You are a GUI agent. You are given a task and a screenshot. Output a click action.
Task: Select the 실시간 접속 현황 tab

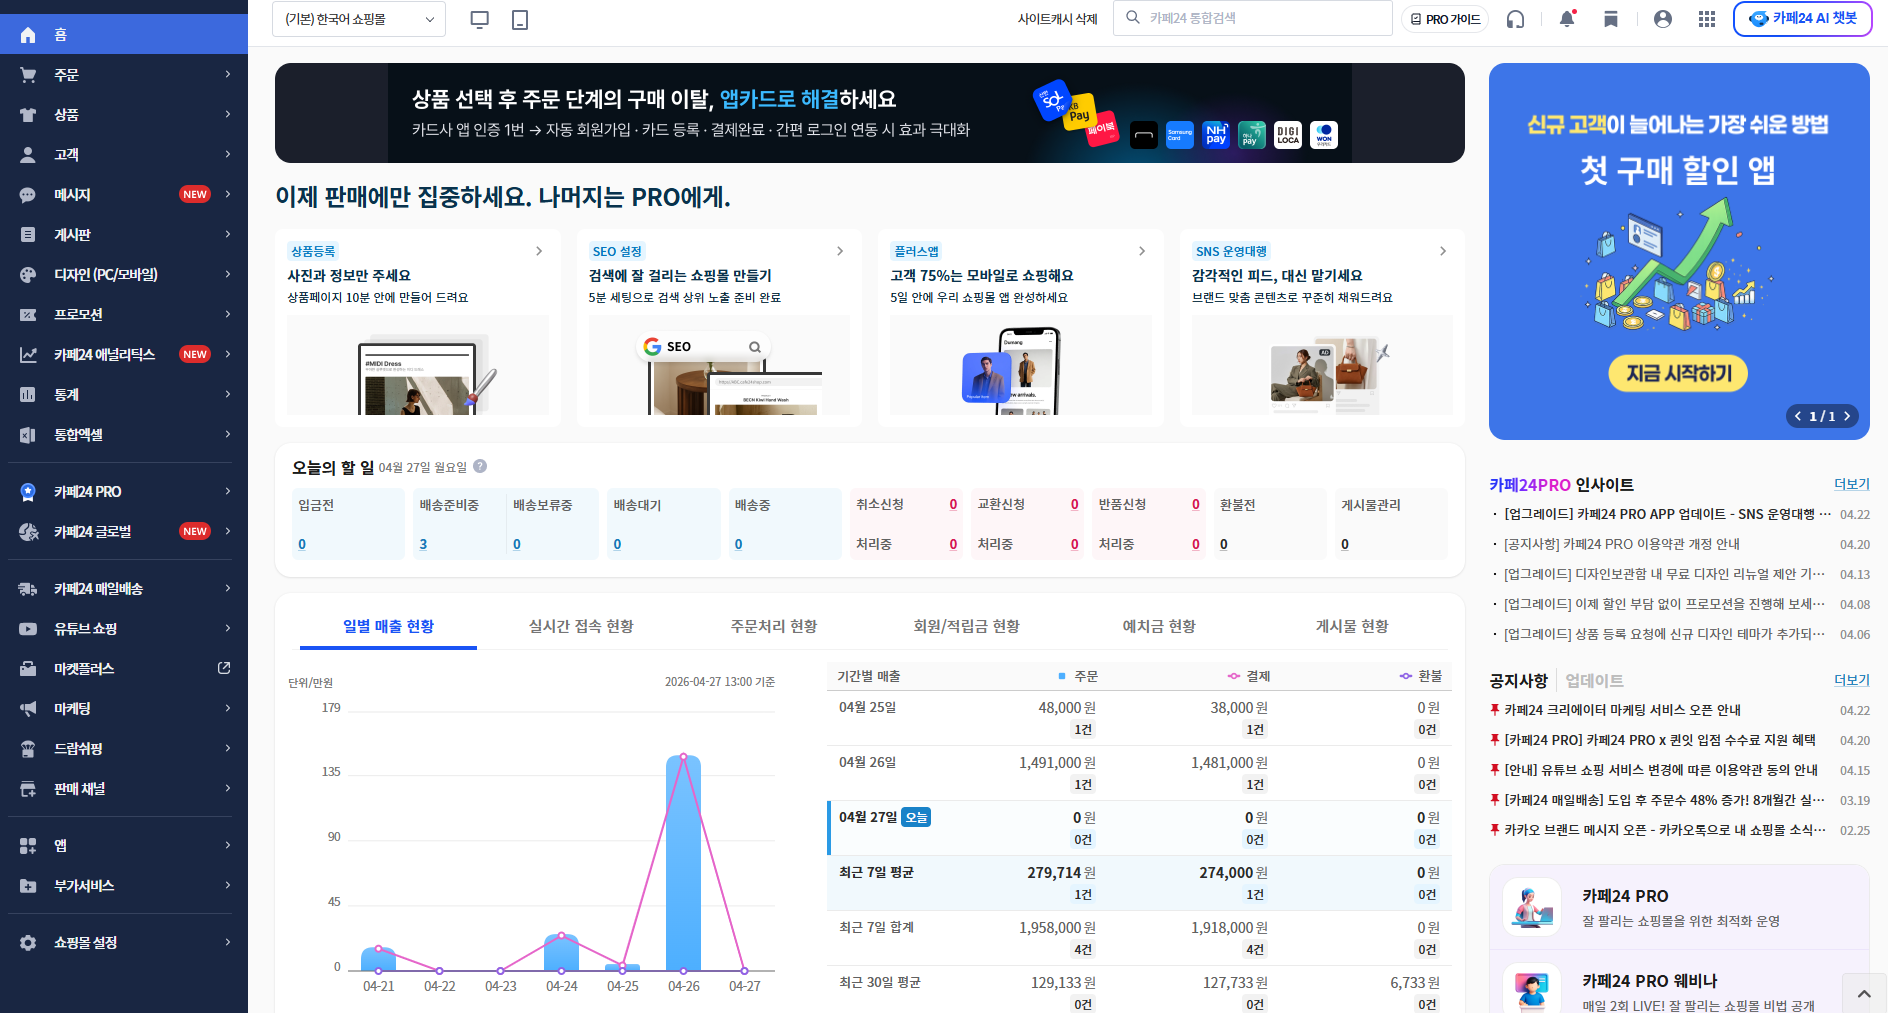click(x=581, y=626)
